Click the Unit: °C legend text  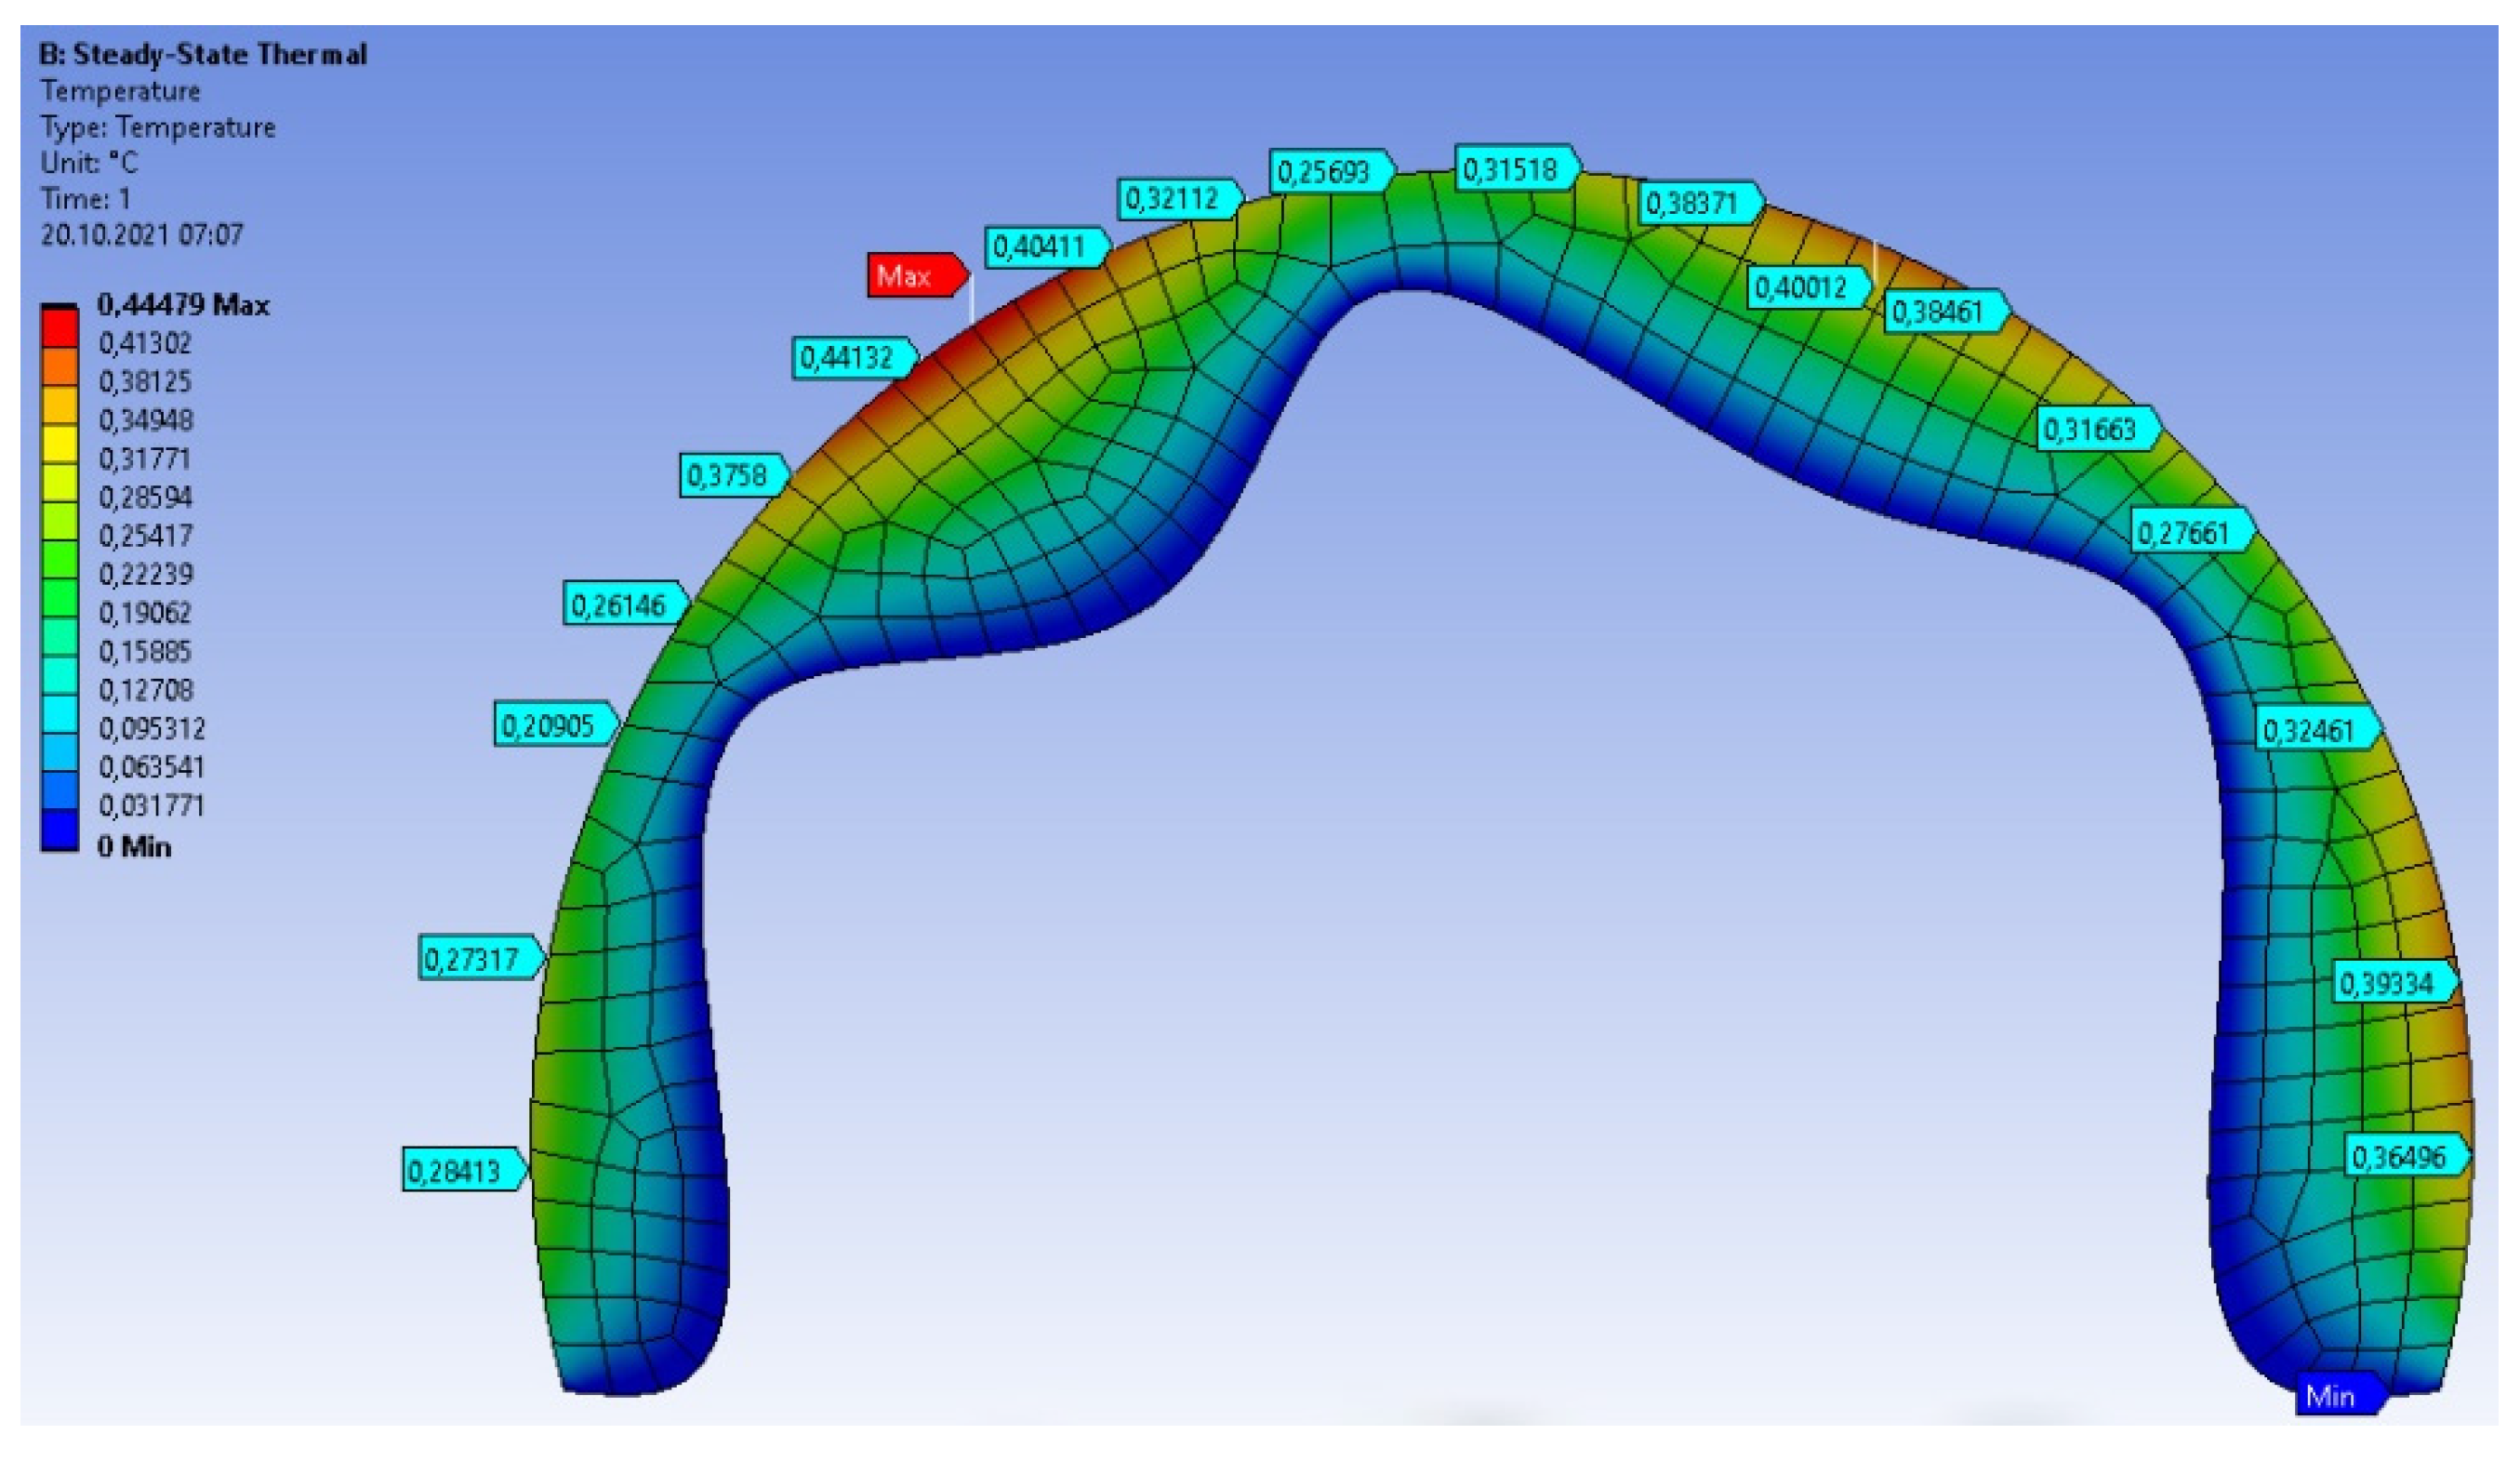coord(89,162)
